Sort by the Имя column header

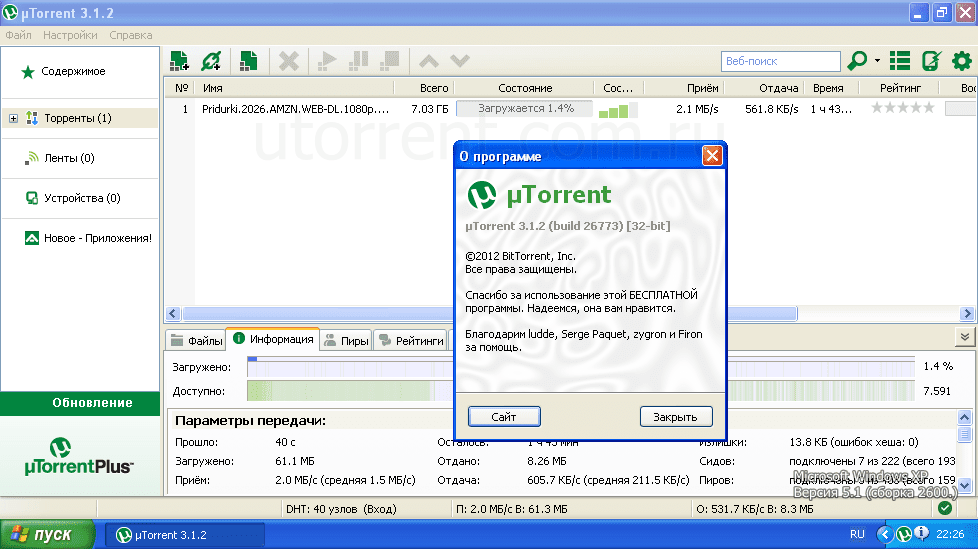[294, 88]
